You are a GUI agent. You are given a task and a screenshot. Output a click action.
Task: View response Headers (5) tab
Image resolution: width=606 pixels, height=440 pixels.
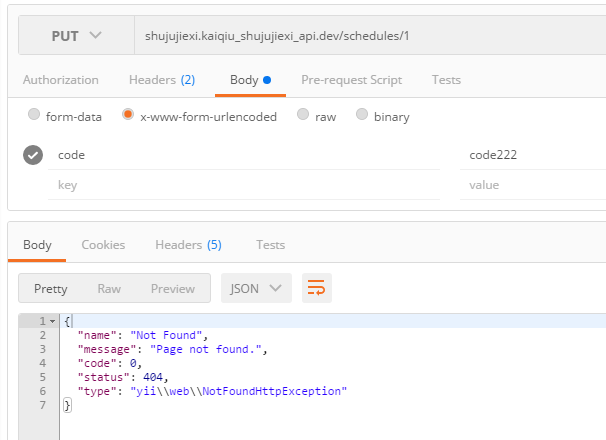click(188, 244)
